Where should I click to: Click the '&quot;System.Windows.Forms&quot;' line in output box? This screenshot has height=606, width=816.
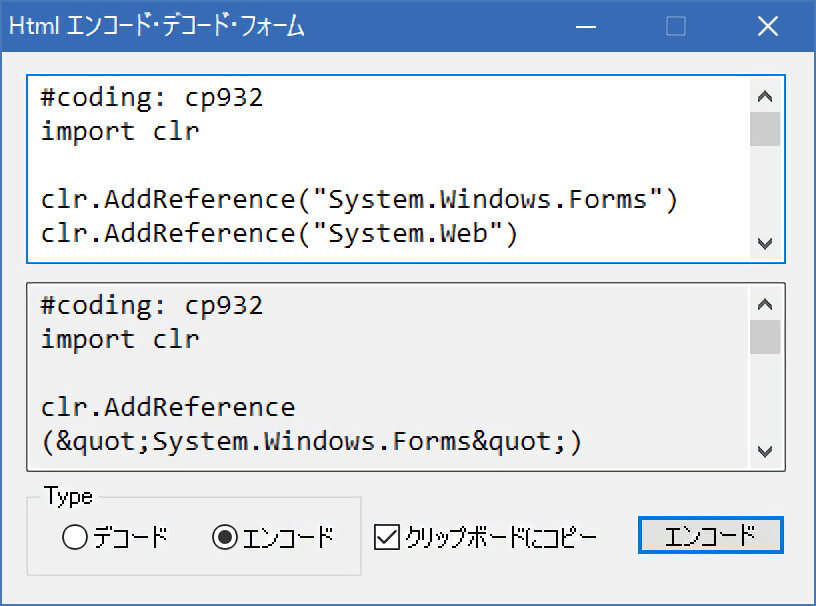coord(311,441)
